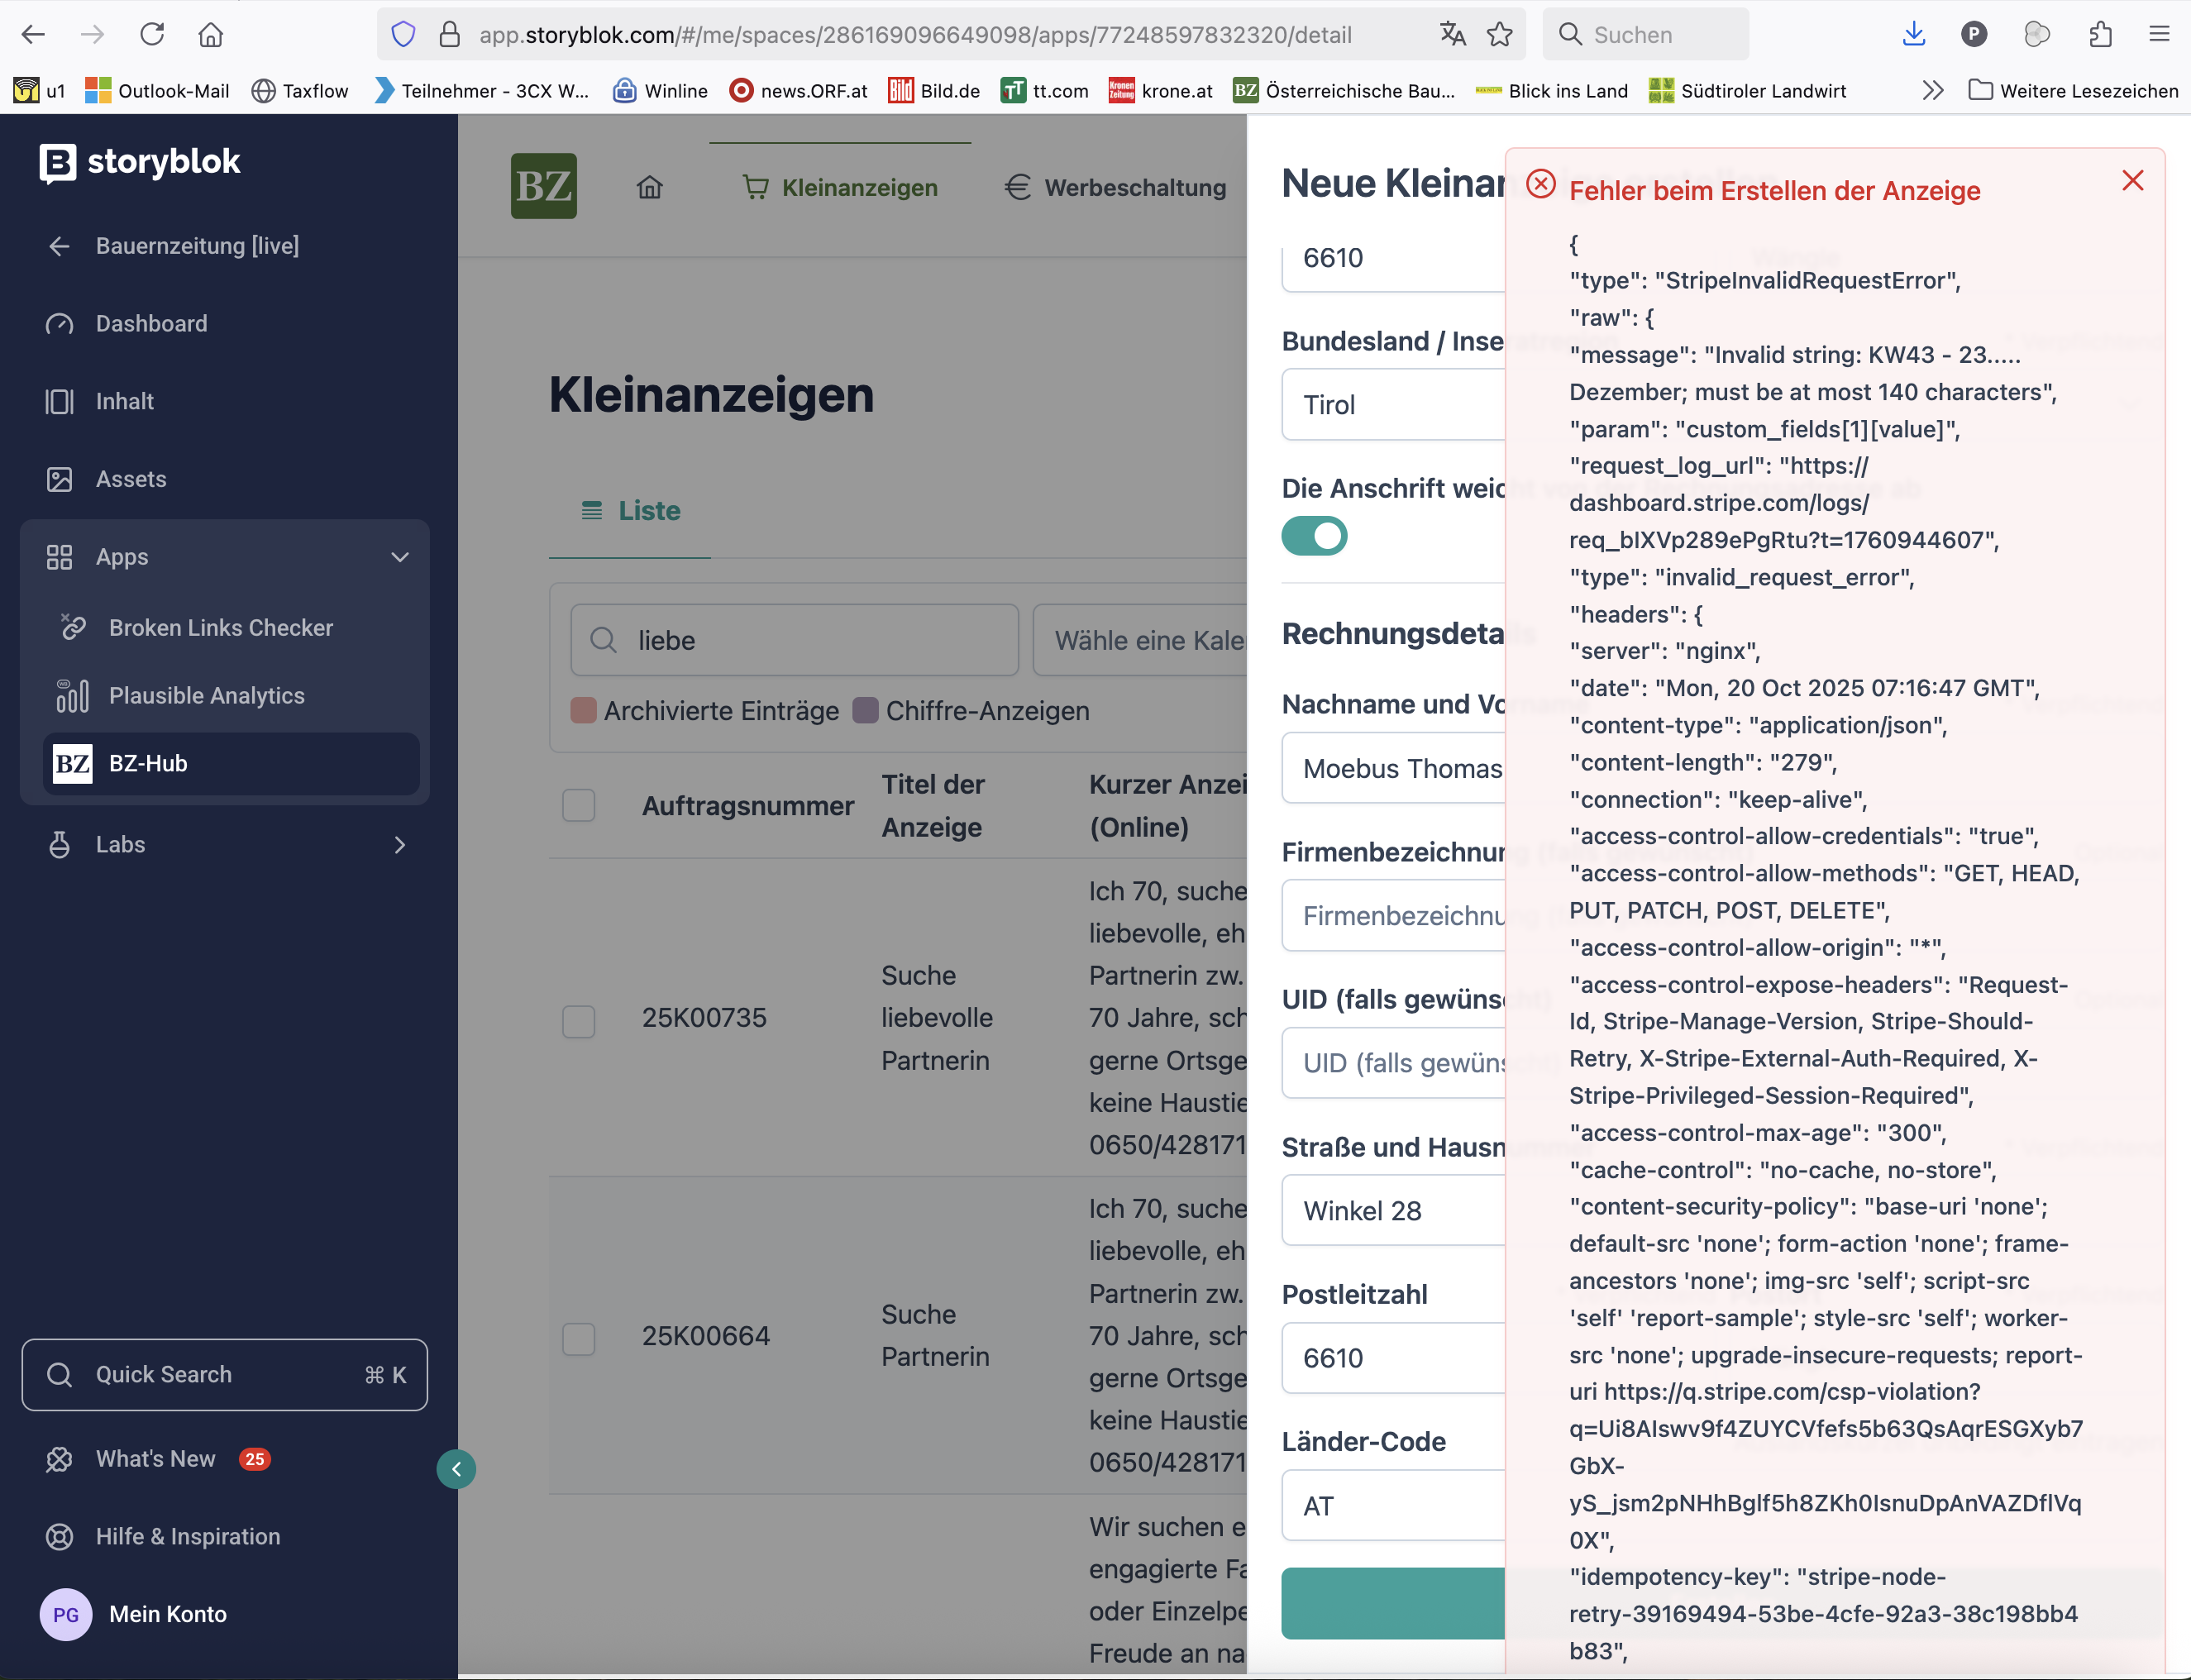Select the BZ-Hub app

[x=146, y=763]
